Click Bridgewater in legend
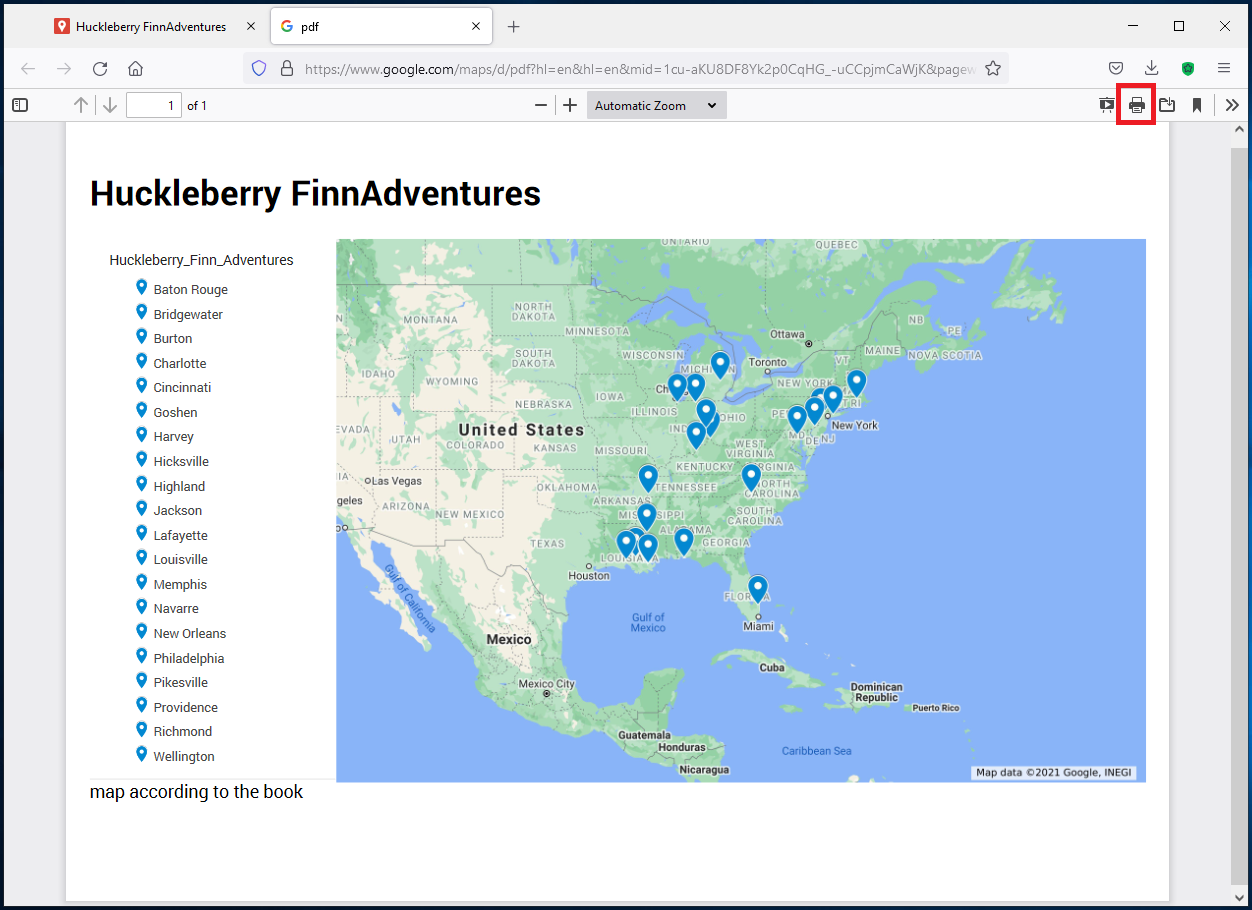Viewport: 1252px width, 910px height. tap(188, 315)
